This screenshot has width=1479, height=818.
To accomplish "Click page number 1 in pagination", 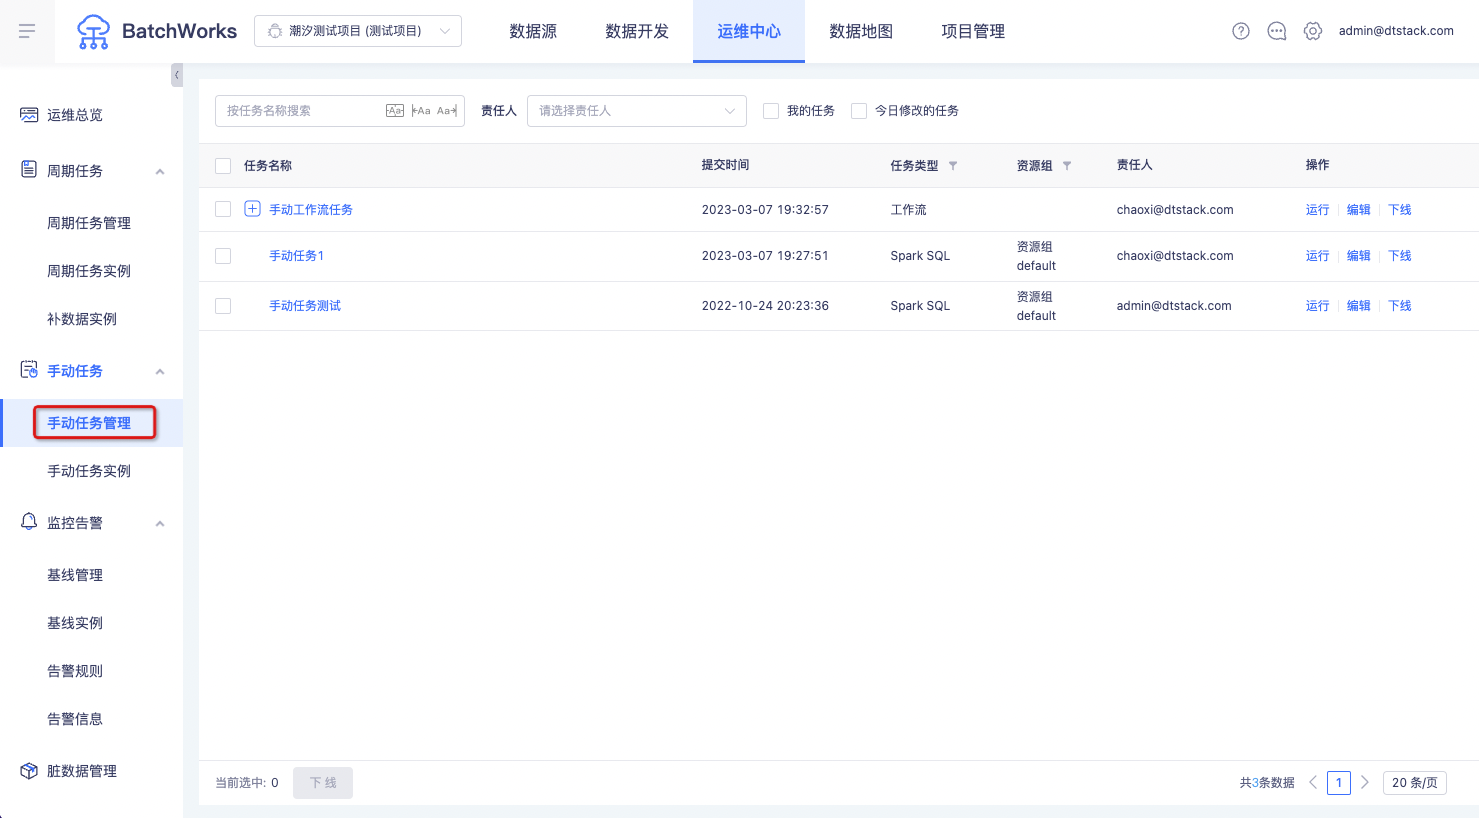I will click(x=1339, y=783).
